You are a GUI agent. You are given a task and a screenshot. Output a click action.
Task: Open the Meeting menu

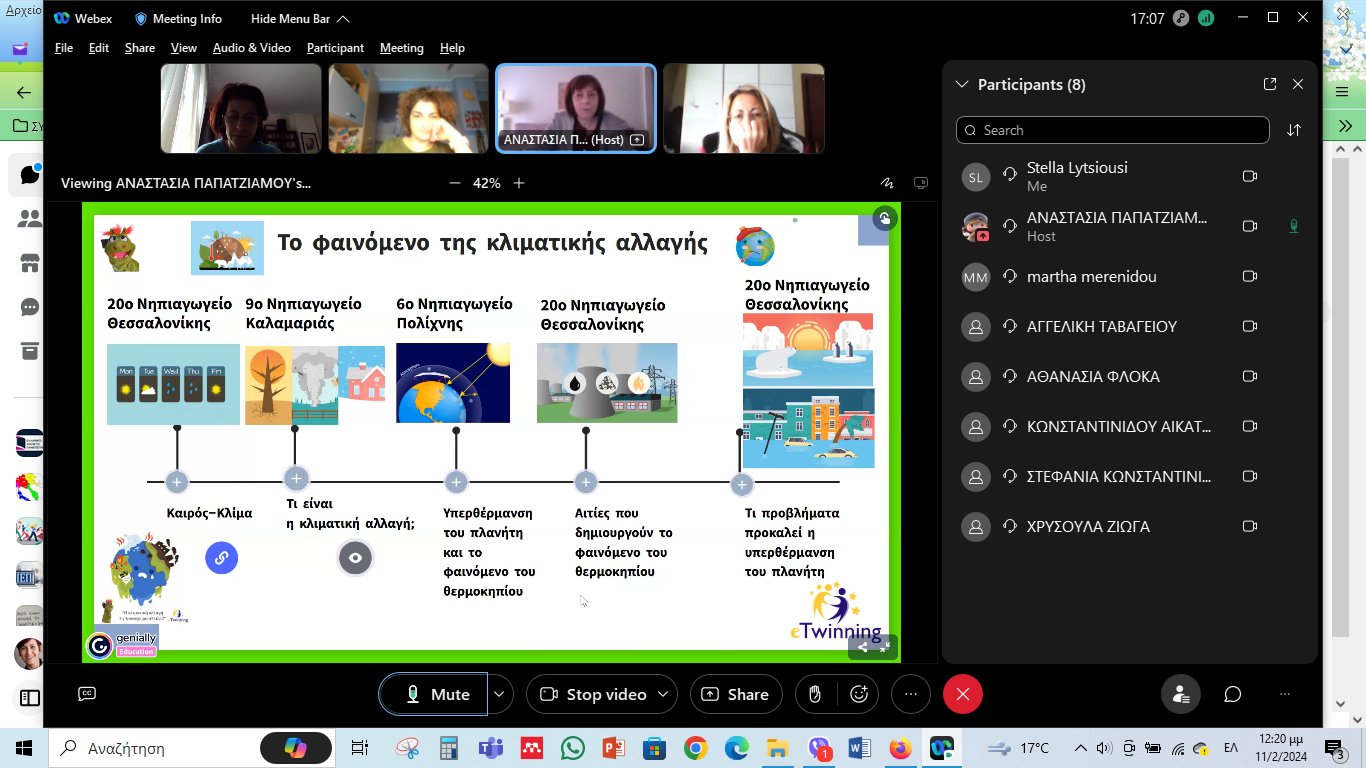pos(401,48)
